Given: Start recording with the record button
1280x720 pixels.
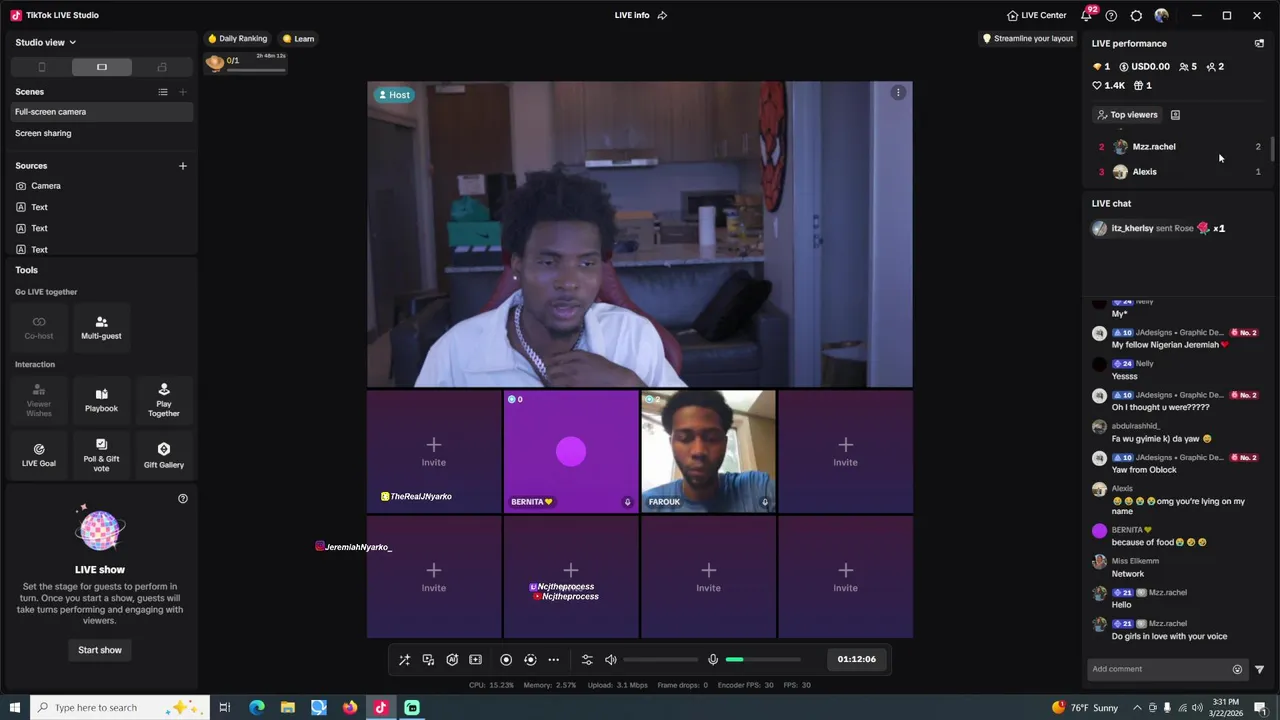Looking at the screenshot, I should click(x=506, y=660).
